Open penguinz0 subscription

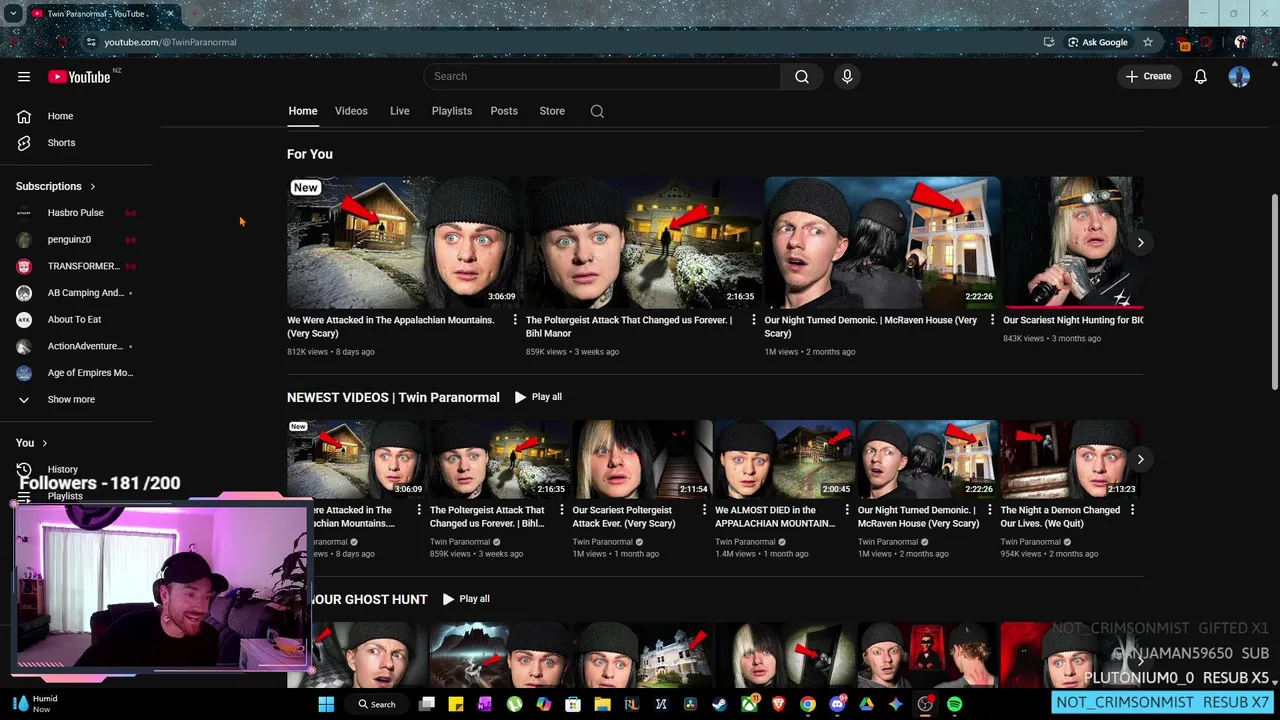click(x=76, y=240)
